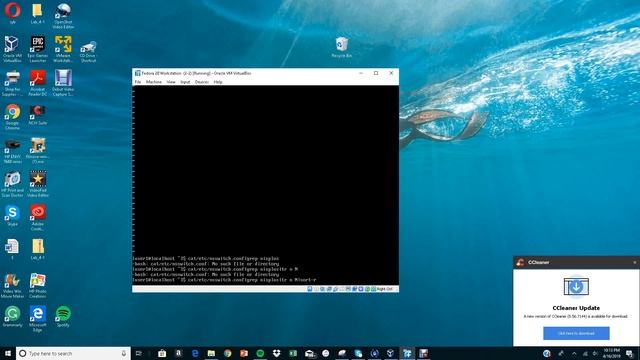Click the 'Type here to search' taskbar box
Image resolution: width=640 pixels, height=360 pixels.
coord(73,353)
